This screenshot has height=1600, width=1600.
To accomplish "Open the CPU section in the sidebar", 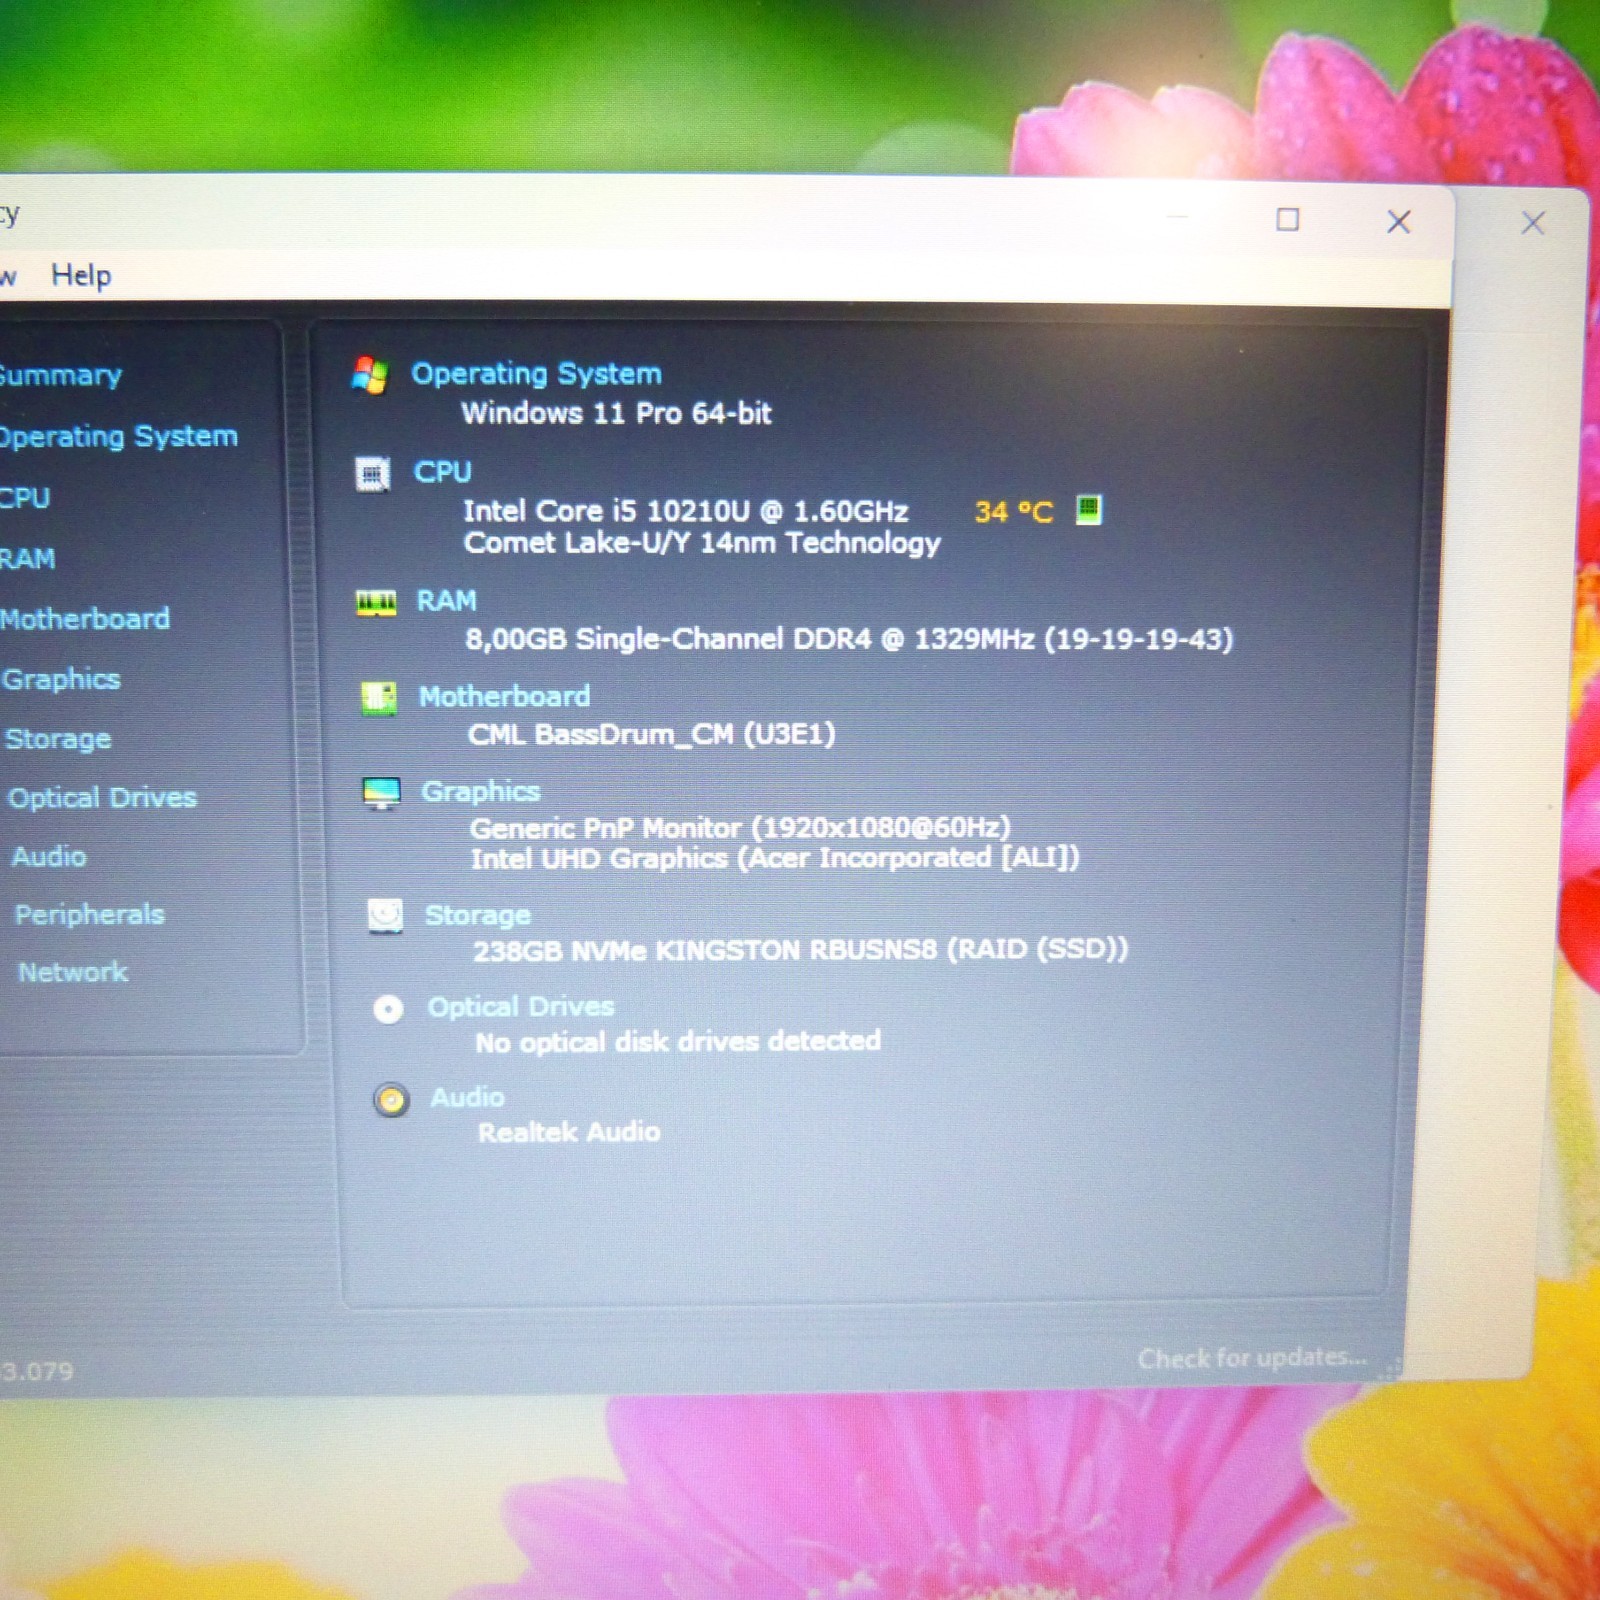I will click(24, 498).
